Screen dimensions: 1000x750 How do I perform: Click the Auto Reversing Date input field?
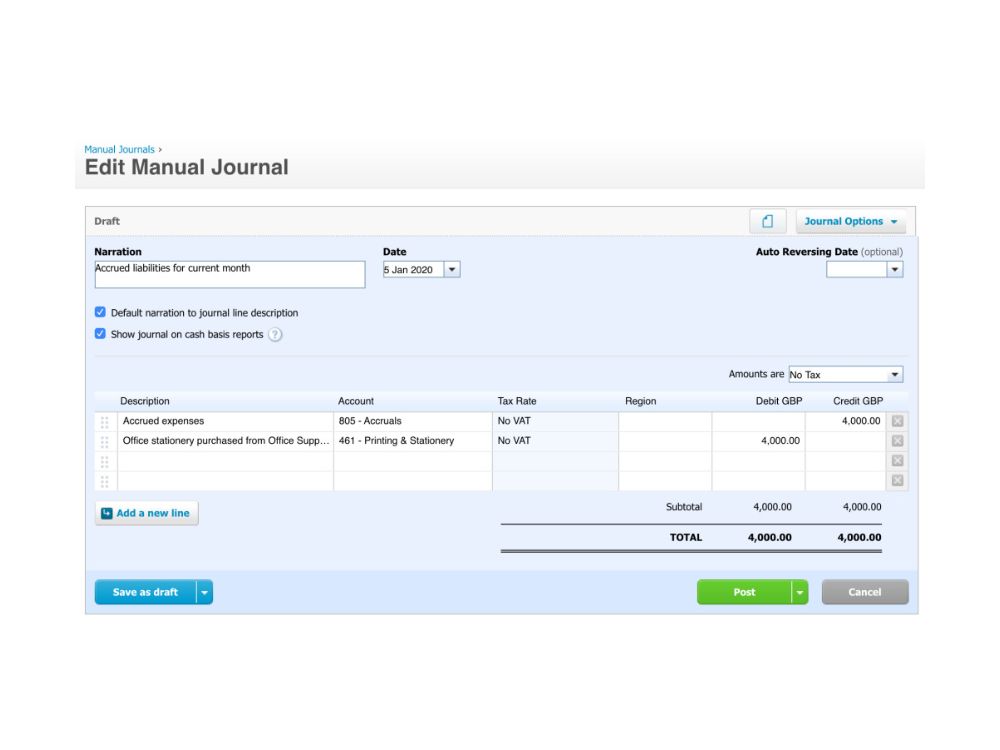(857, 269)
